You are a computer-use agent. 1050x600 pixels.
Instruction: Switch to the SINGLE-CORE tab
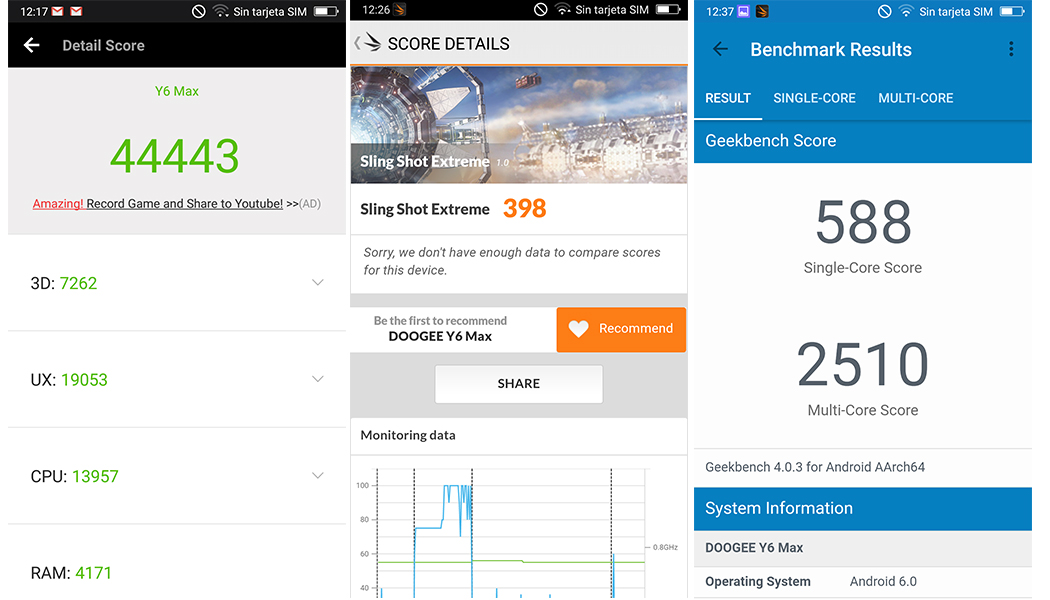click(814, 98)
